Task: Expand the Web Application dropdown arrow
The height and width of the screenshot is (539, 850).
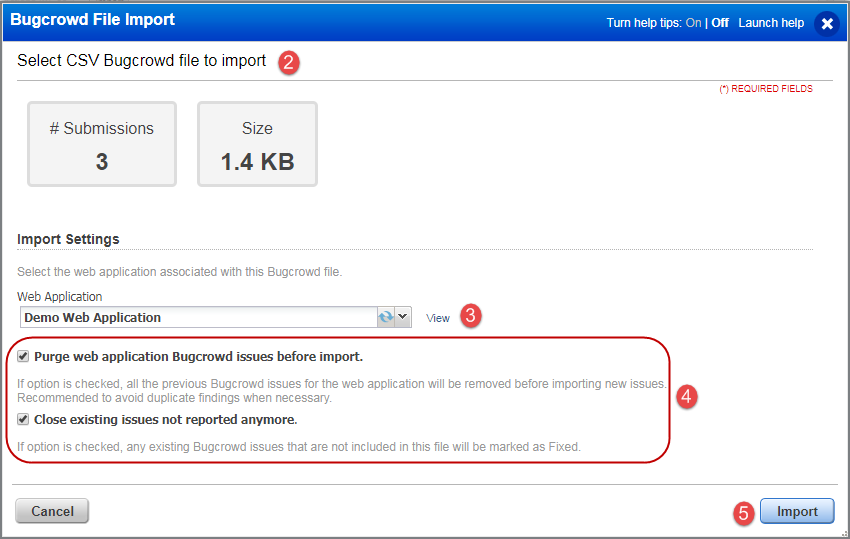Action: pos(403,317)
